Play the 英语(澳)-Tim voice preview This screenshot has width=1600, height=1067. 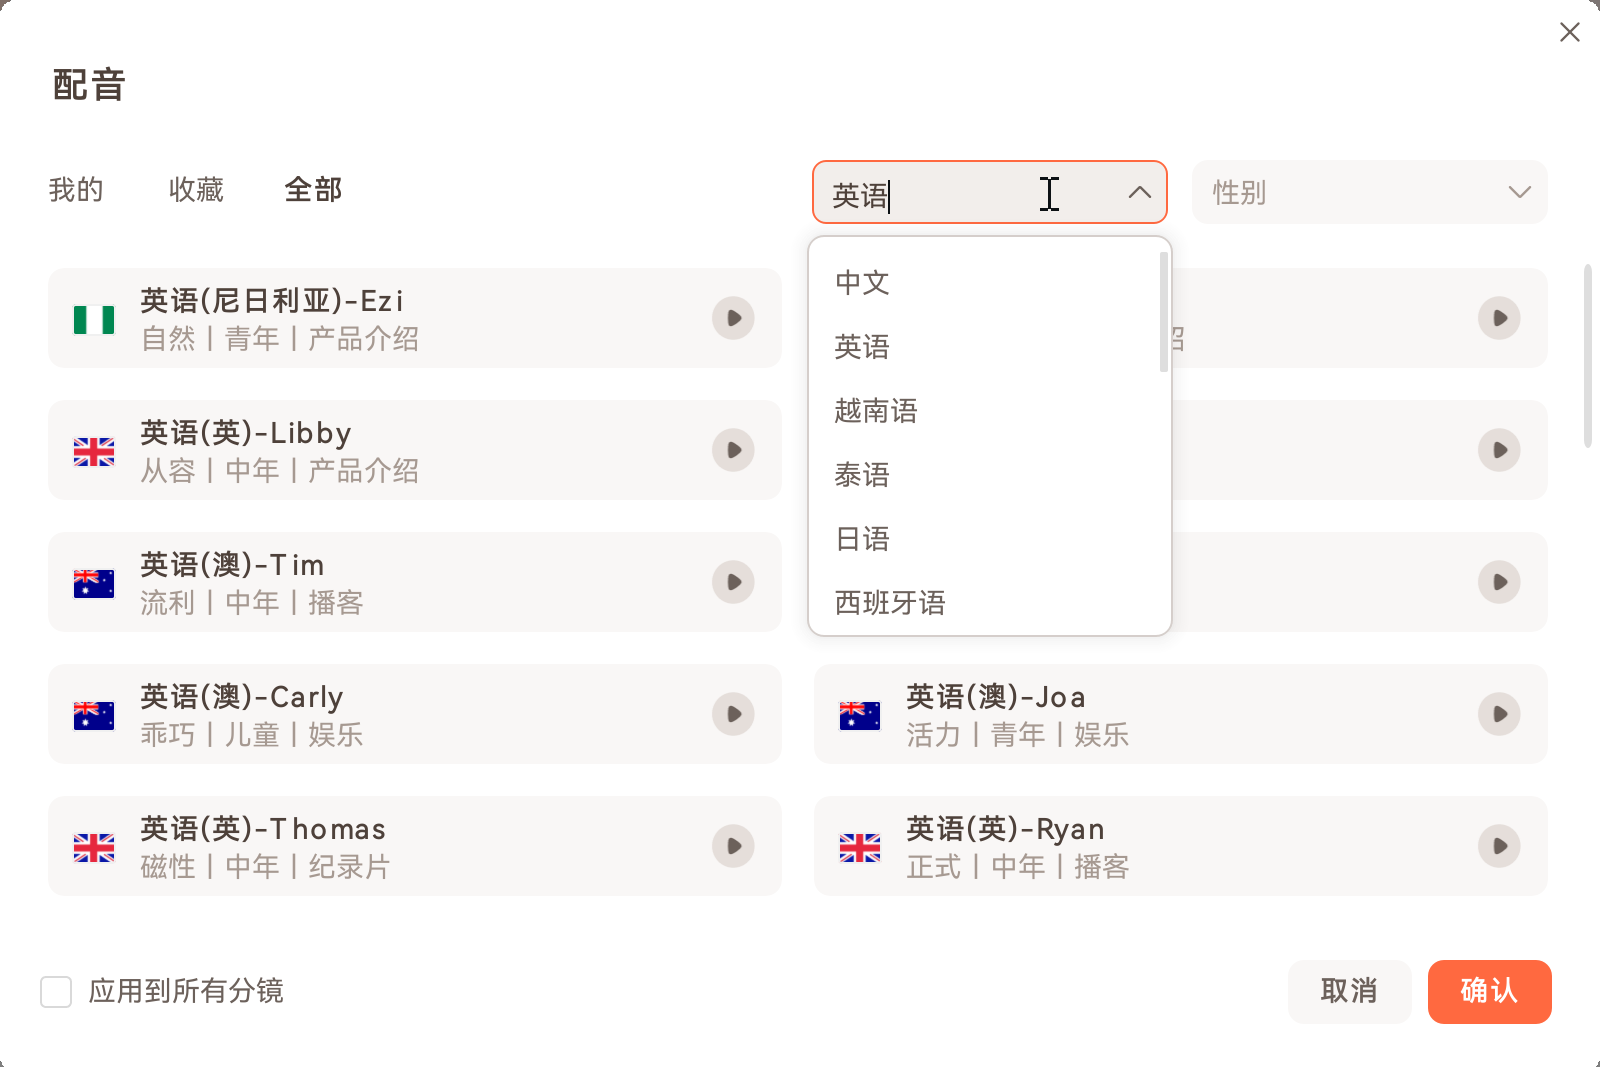(x=734, y=582)
